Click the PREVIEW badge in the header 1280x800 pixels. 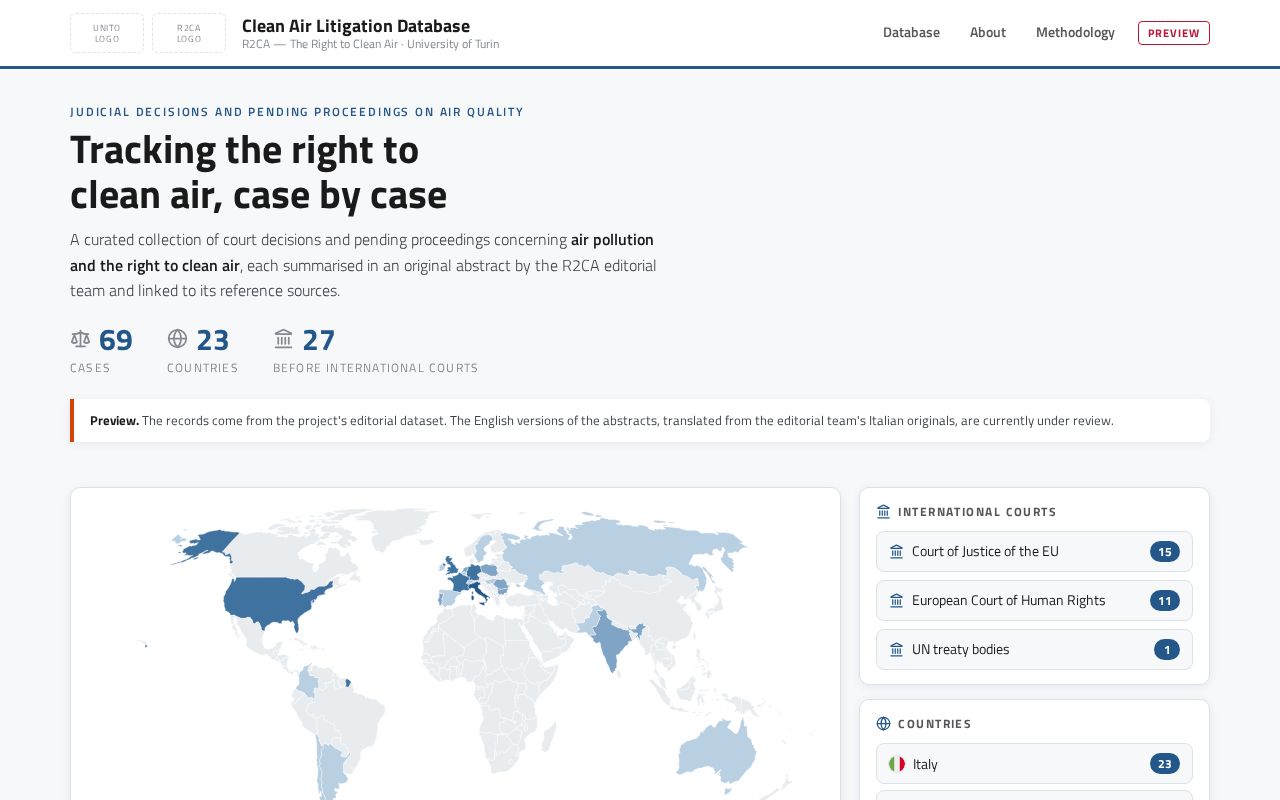tap(1174, 33)
